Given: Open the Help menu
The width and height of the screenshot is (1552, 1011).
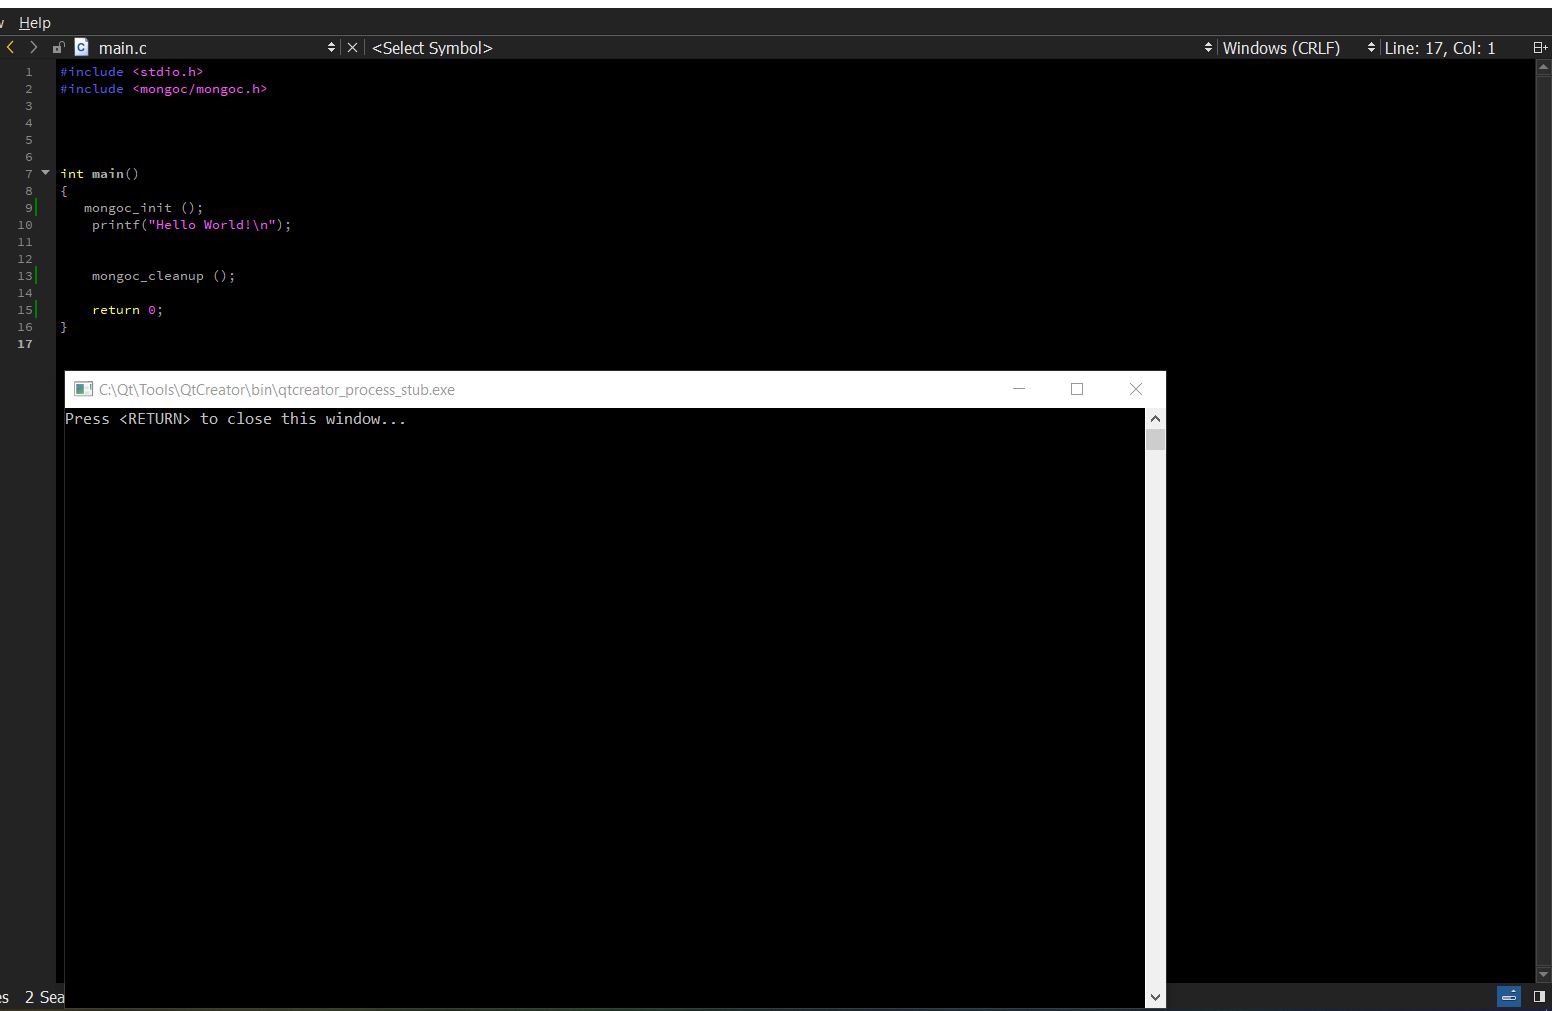Looking at the screenshot, I should (34, 22).
